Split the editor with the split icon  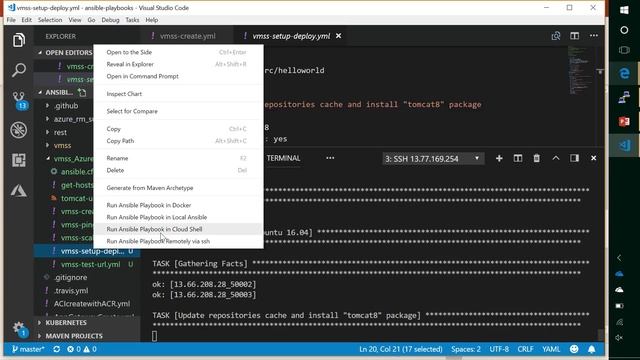[x=574, y=36]
